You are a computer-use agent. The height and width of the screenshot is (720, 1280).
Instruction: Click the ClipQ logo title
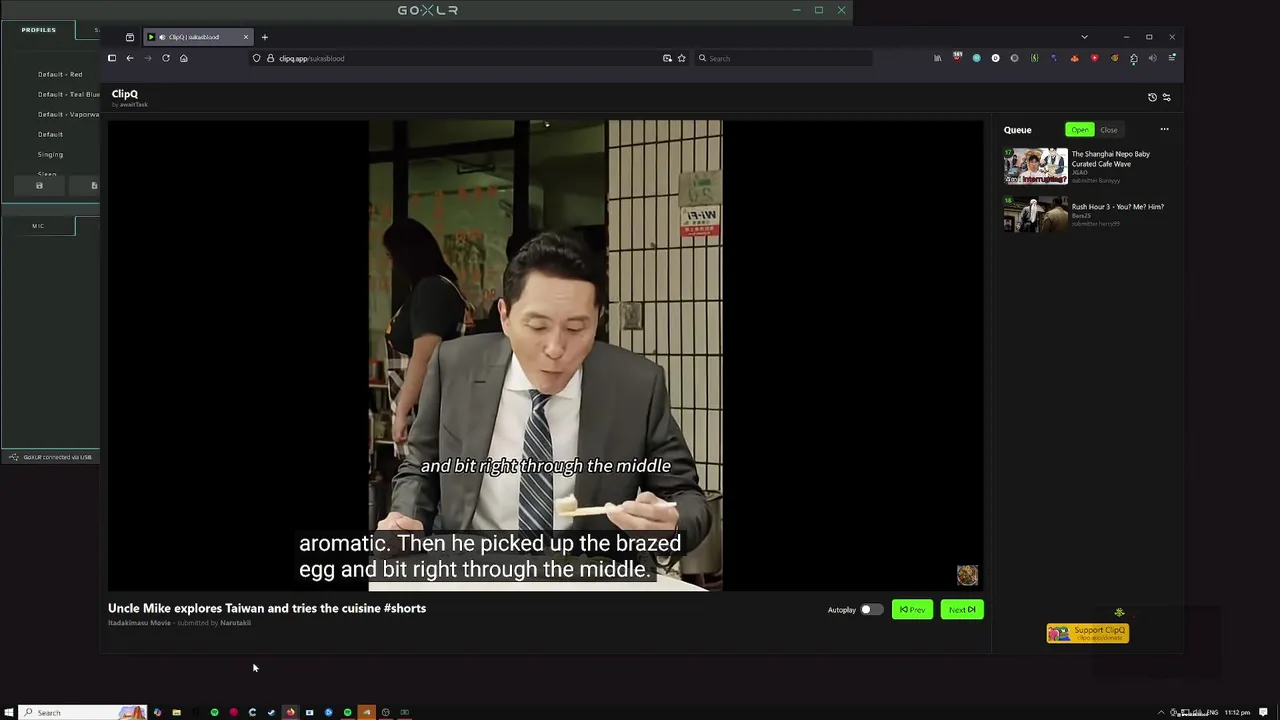coord(125,94)
